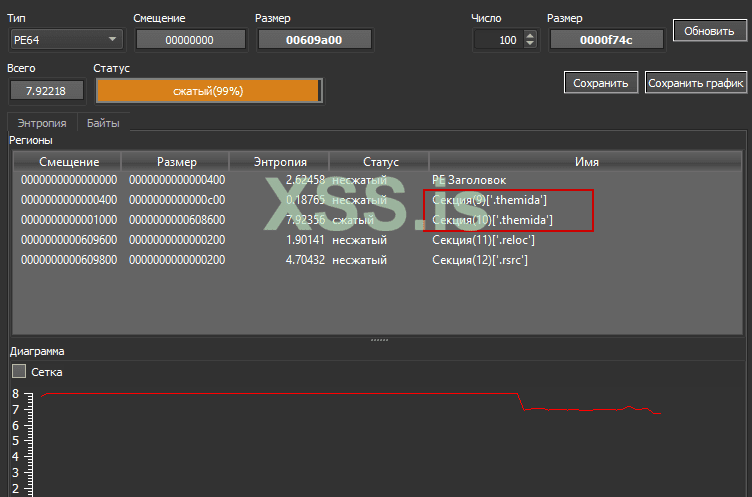Sort by the Энтропия column header

[x=279, y=161]
